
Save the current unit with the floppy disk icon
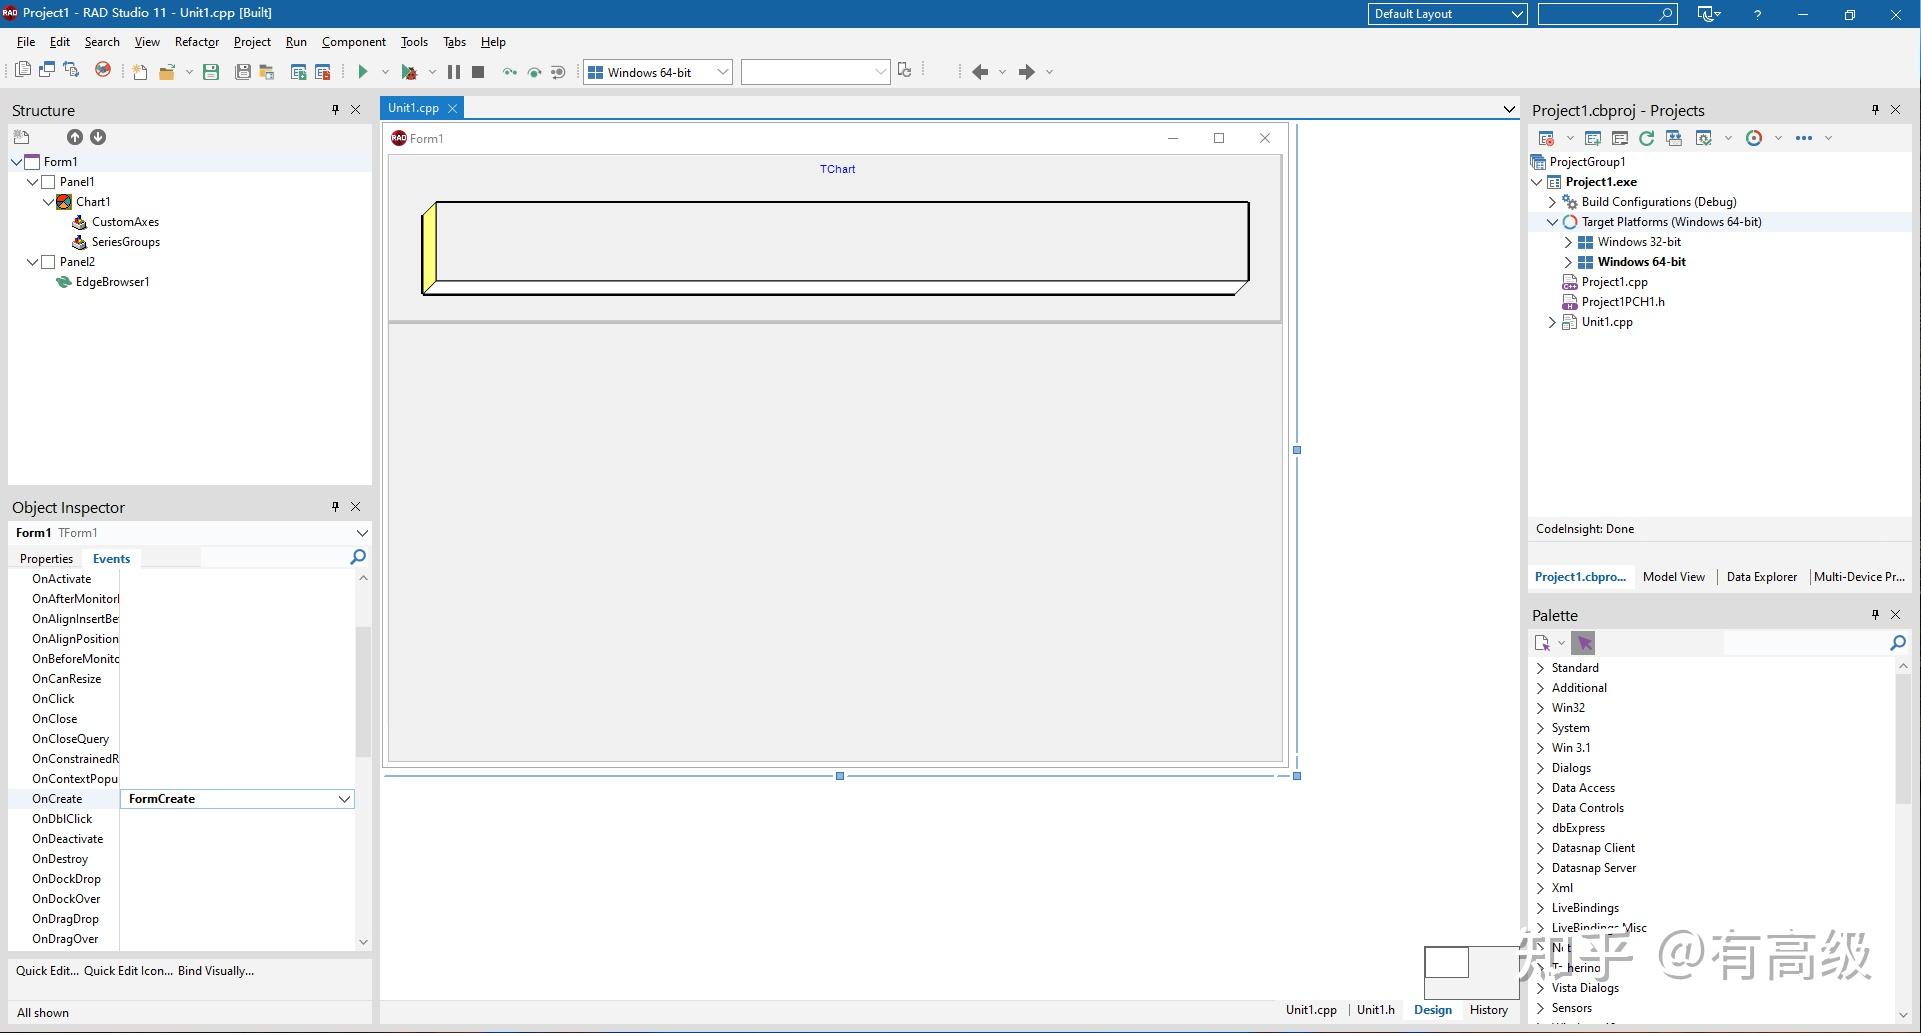click(210, 71)
